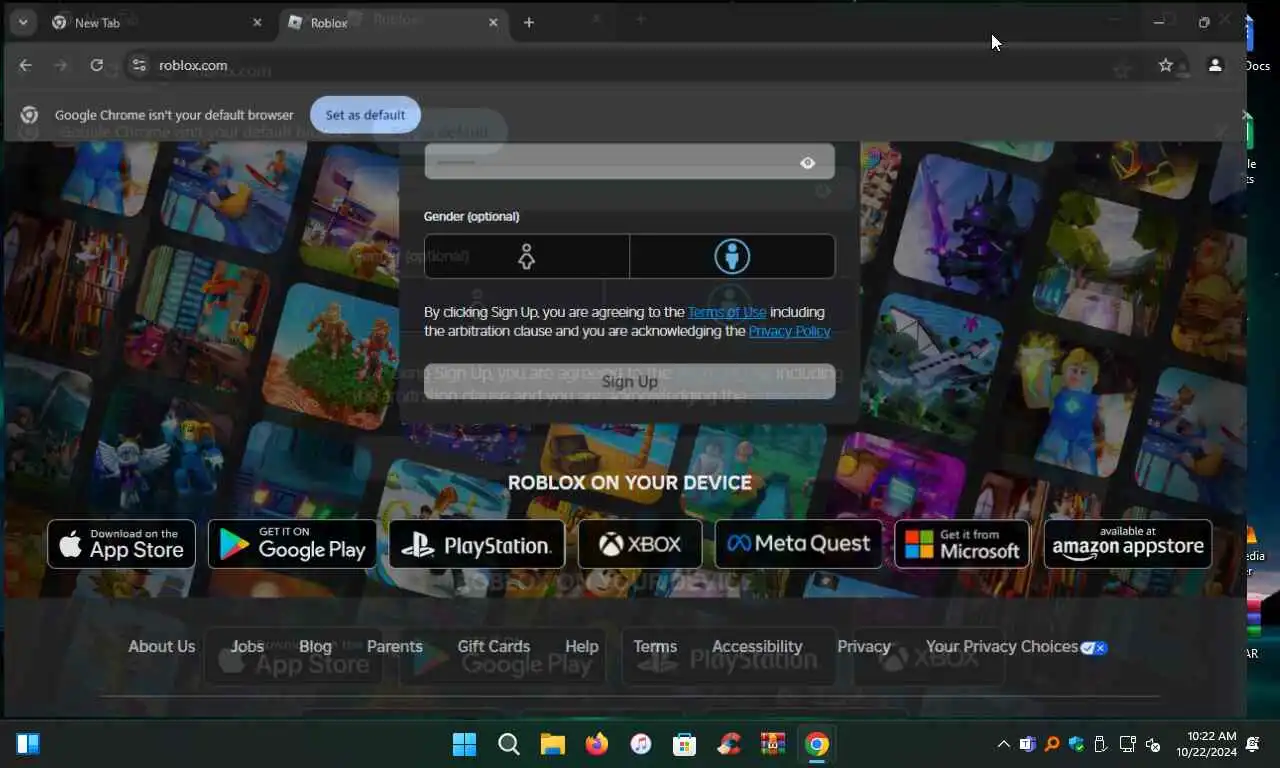Switch to the New Tab browser tab
The height and width of the screenshot is (768, 1280).
(x=150, y=22)
